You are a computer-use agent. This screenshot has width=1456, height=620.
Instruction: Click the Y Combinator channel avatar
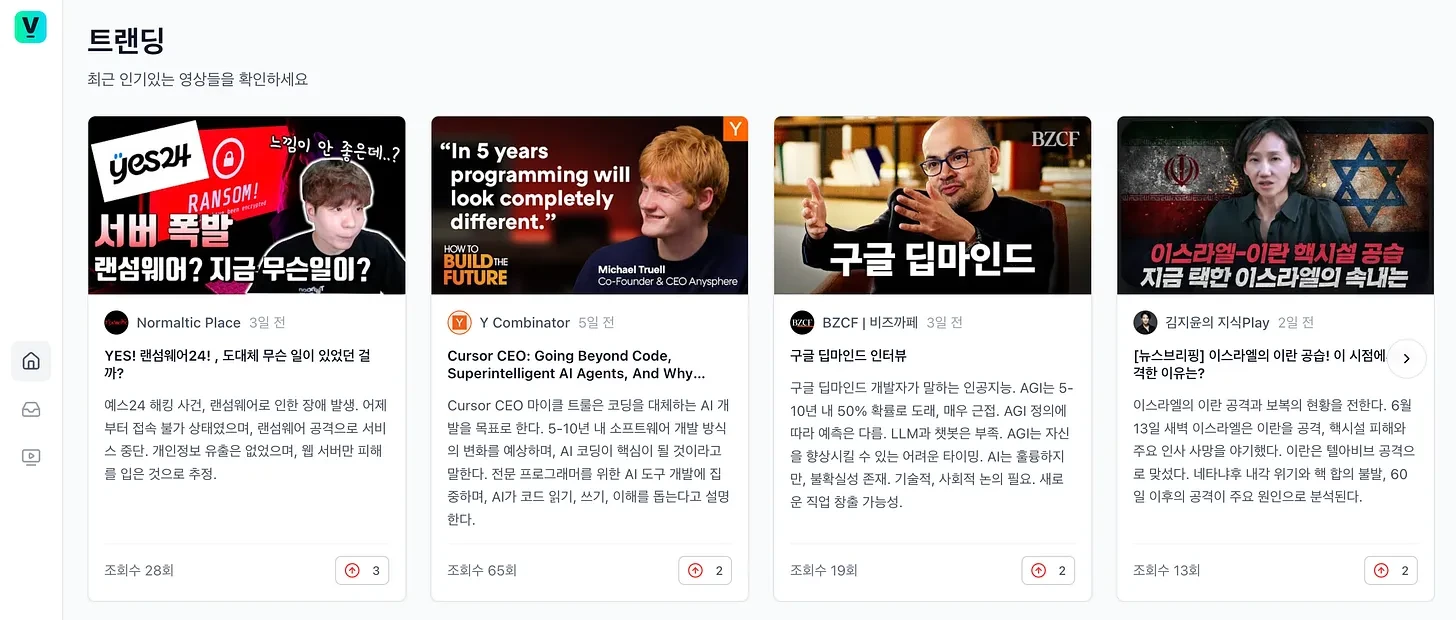[459, 322]
